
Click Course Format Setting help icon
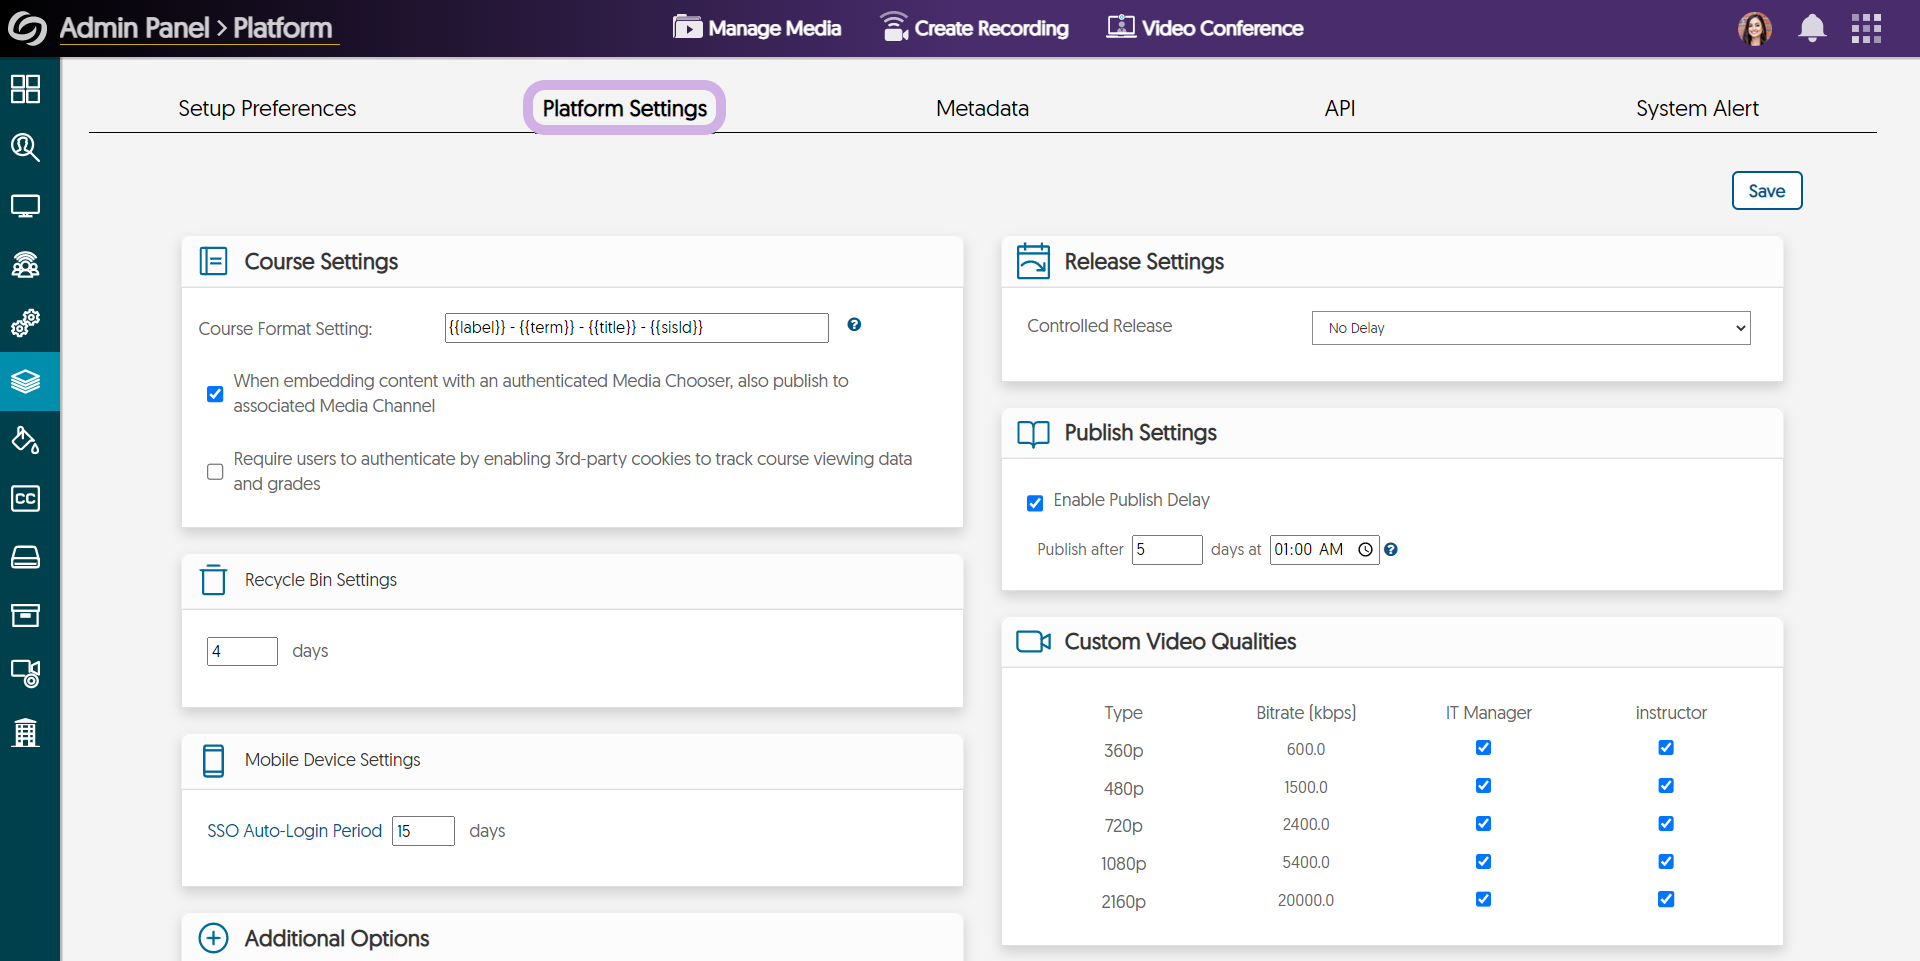[x=854, y=324]
